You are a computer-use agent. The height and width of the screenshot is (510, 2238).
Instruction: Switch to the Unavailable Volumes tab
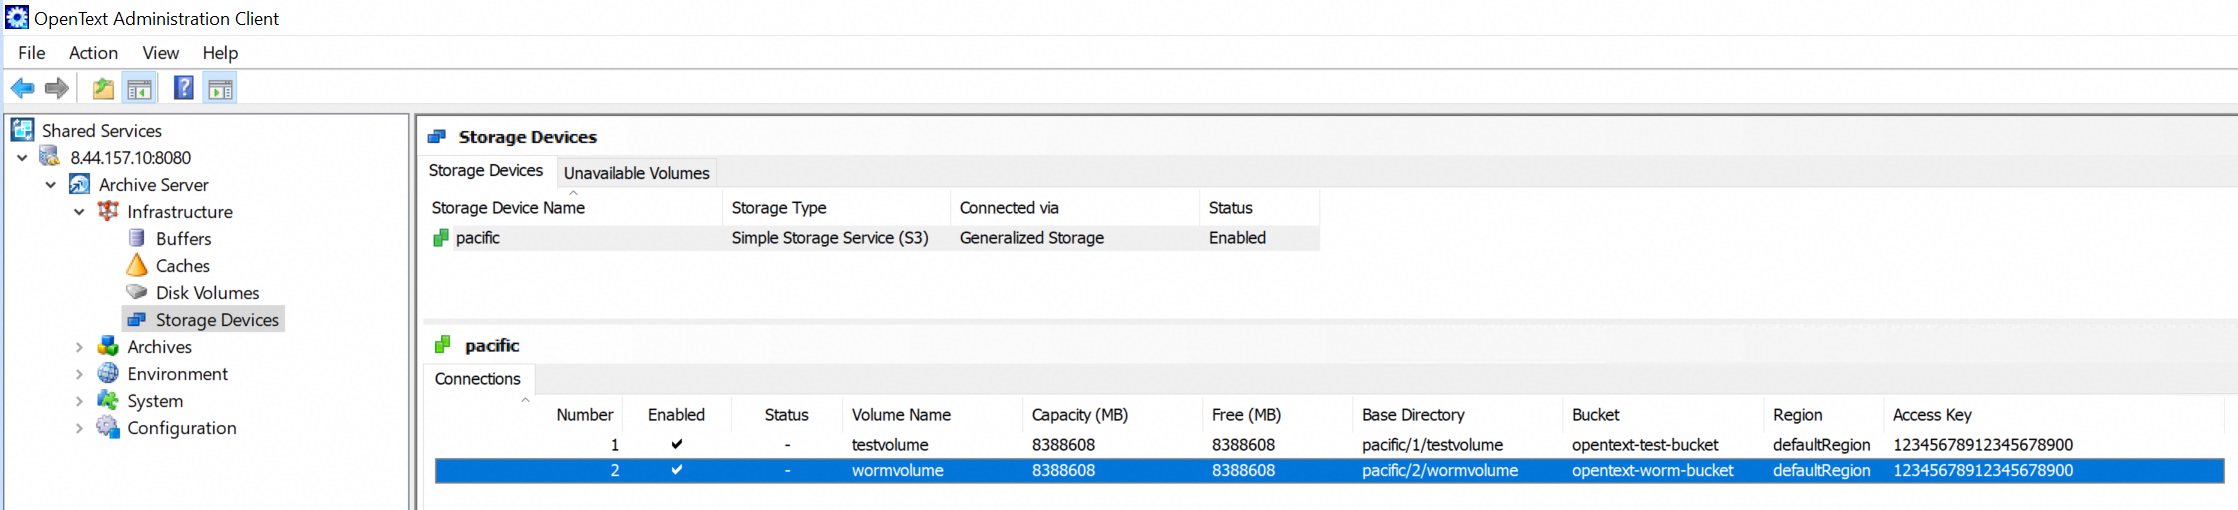click(x=636, y=173)
